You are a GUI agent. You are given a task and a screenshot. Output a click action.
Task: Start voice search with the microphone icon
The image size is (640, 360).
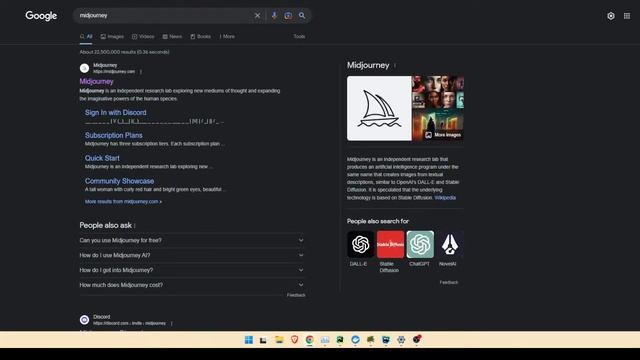(274, 16)
